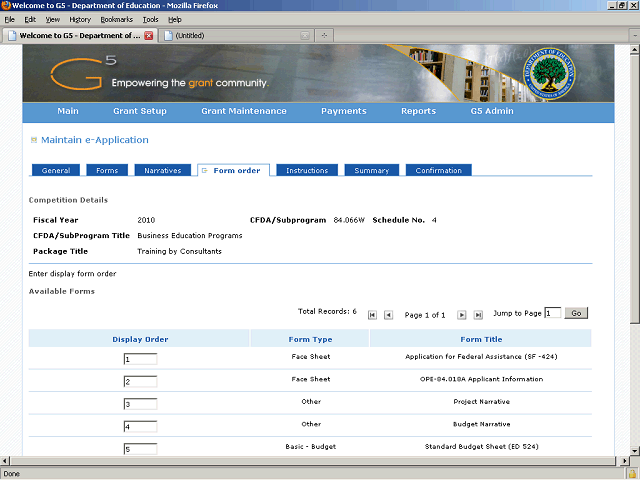Open the tab list dropdown arrow
Screen dimensions: 640x480
[635, 36]
